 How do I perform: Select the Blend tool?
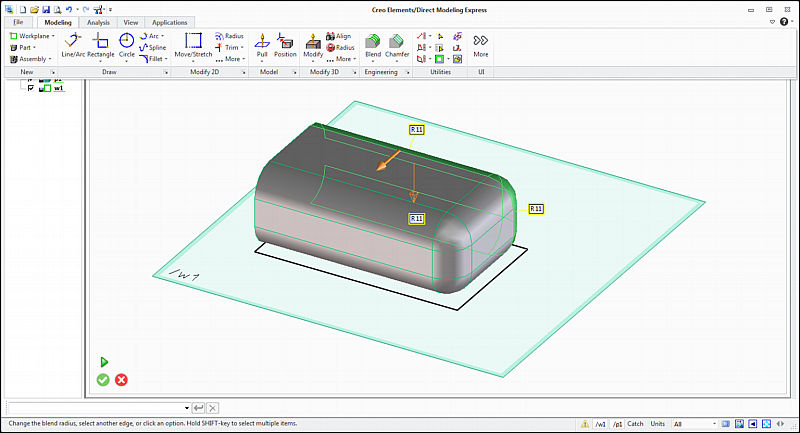373,45
